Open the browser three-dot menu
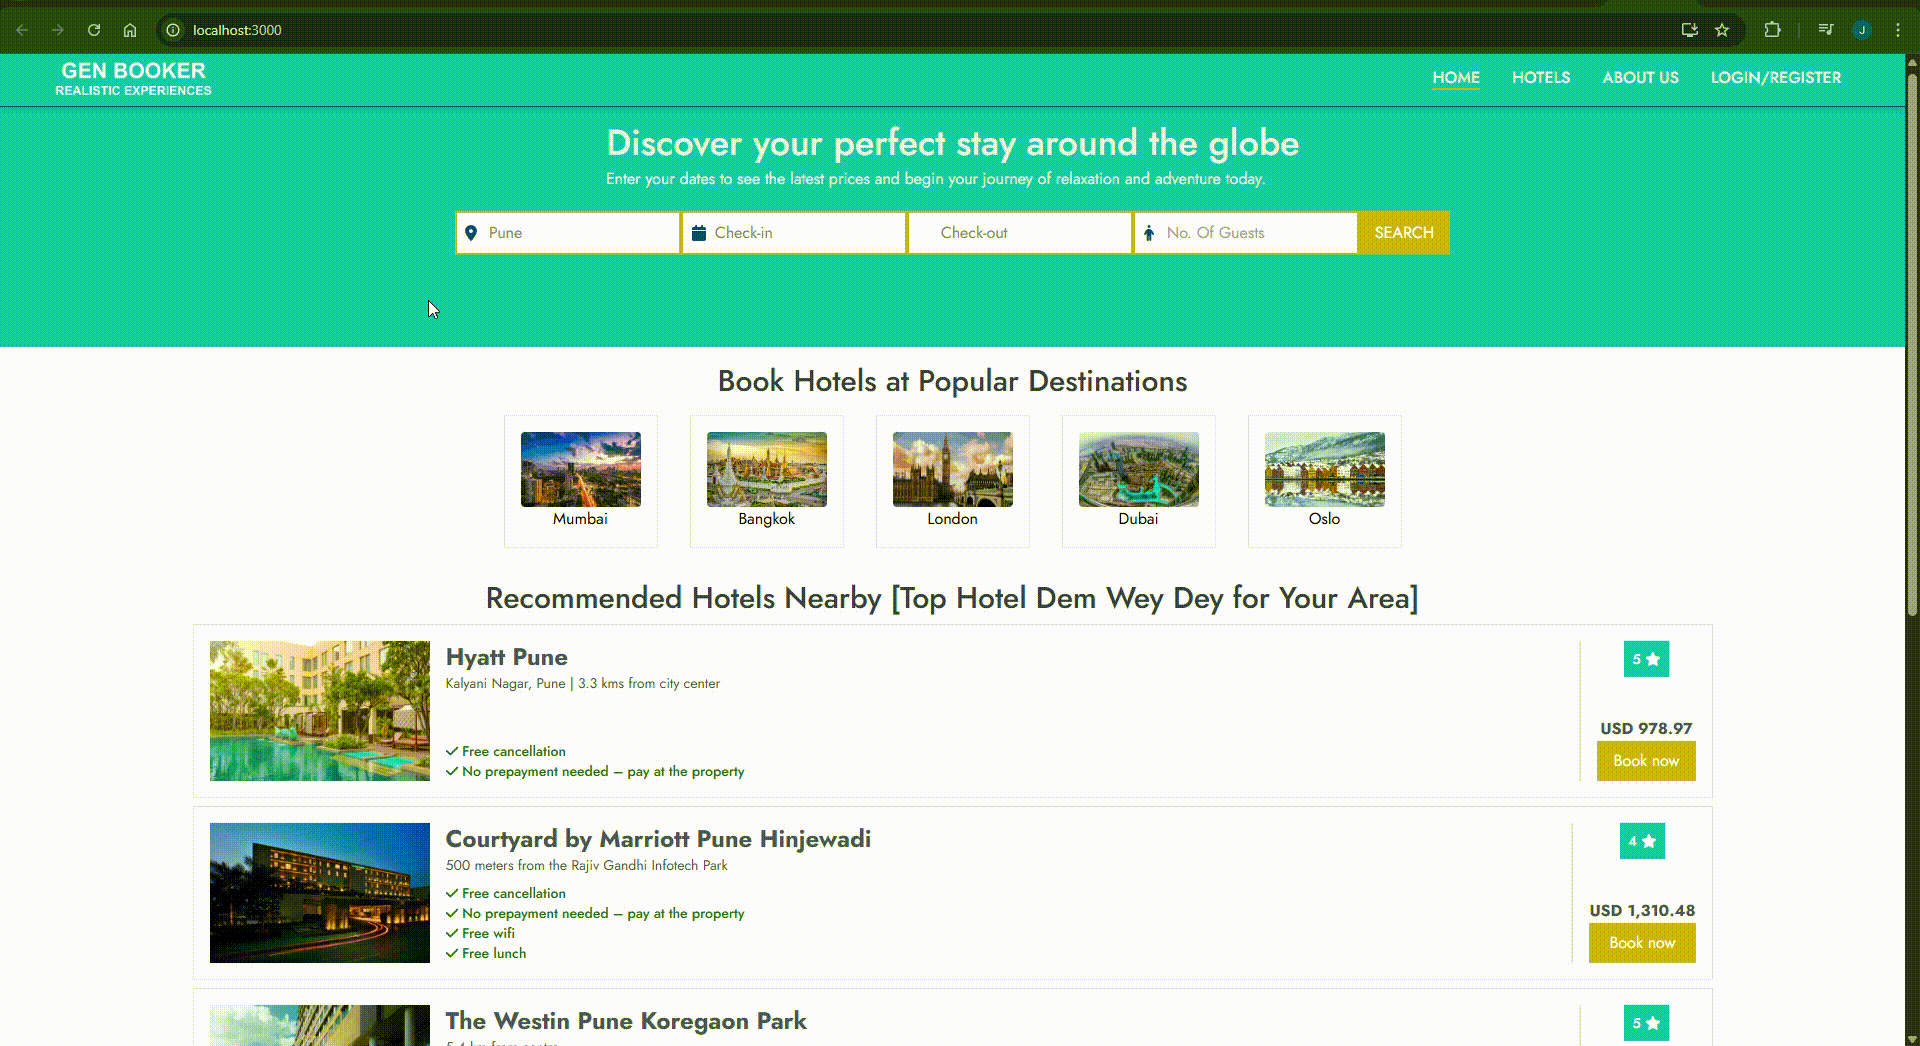1920x1046 pixels. (x=1897, y=30)
